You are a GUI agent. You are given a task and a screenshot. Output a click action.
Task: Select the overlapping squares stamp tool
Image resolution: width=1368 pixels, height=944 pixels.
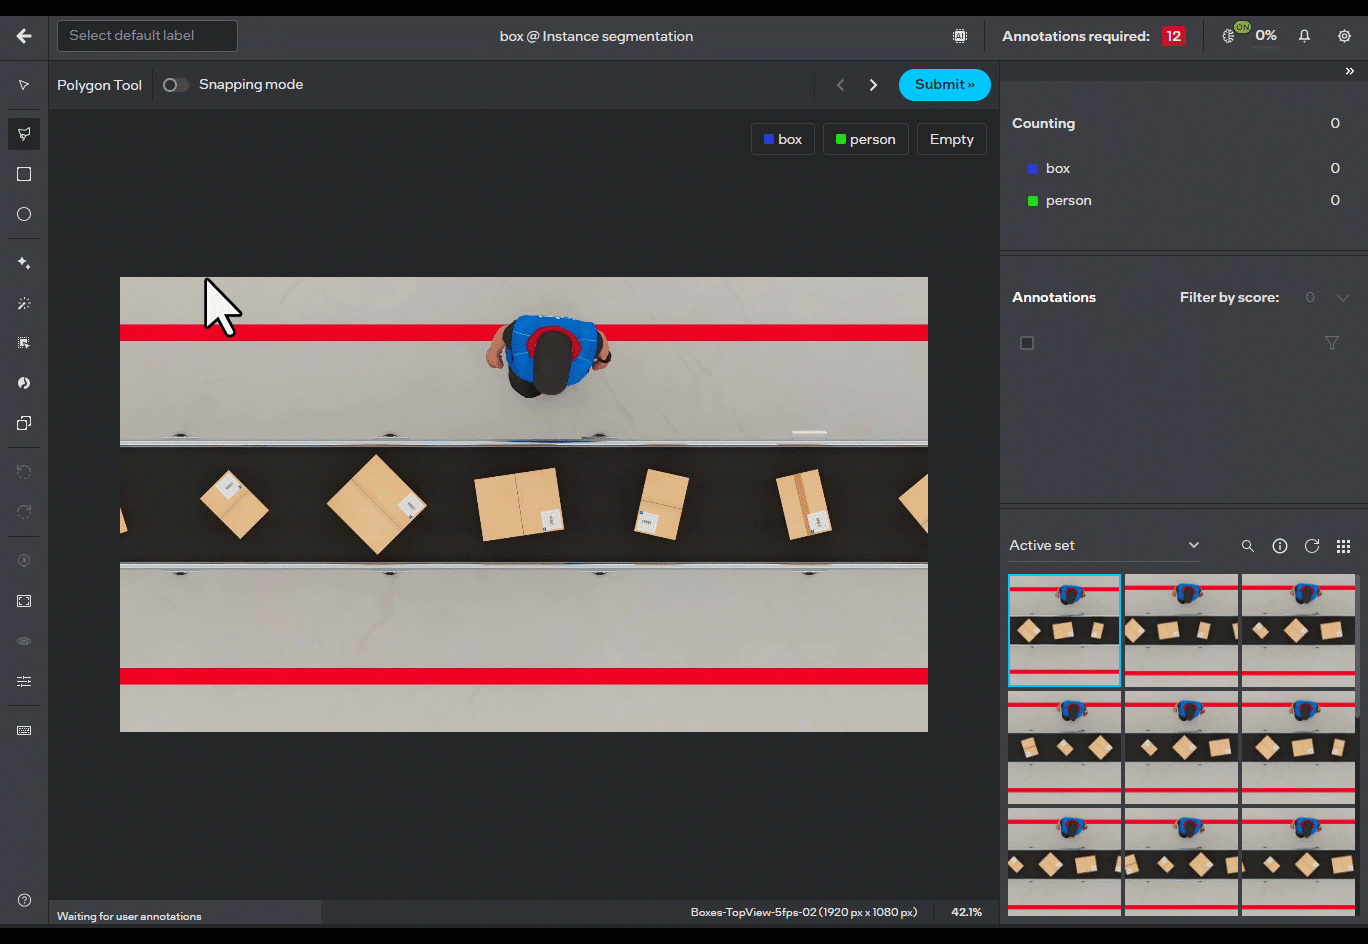pos(24,423)
